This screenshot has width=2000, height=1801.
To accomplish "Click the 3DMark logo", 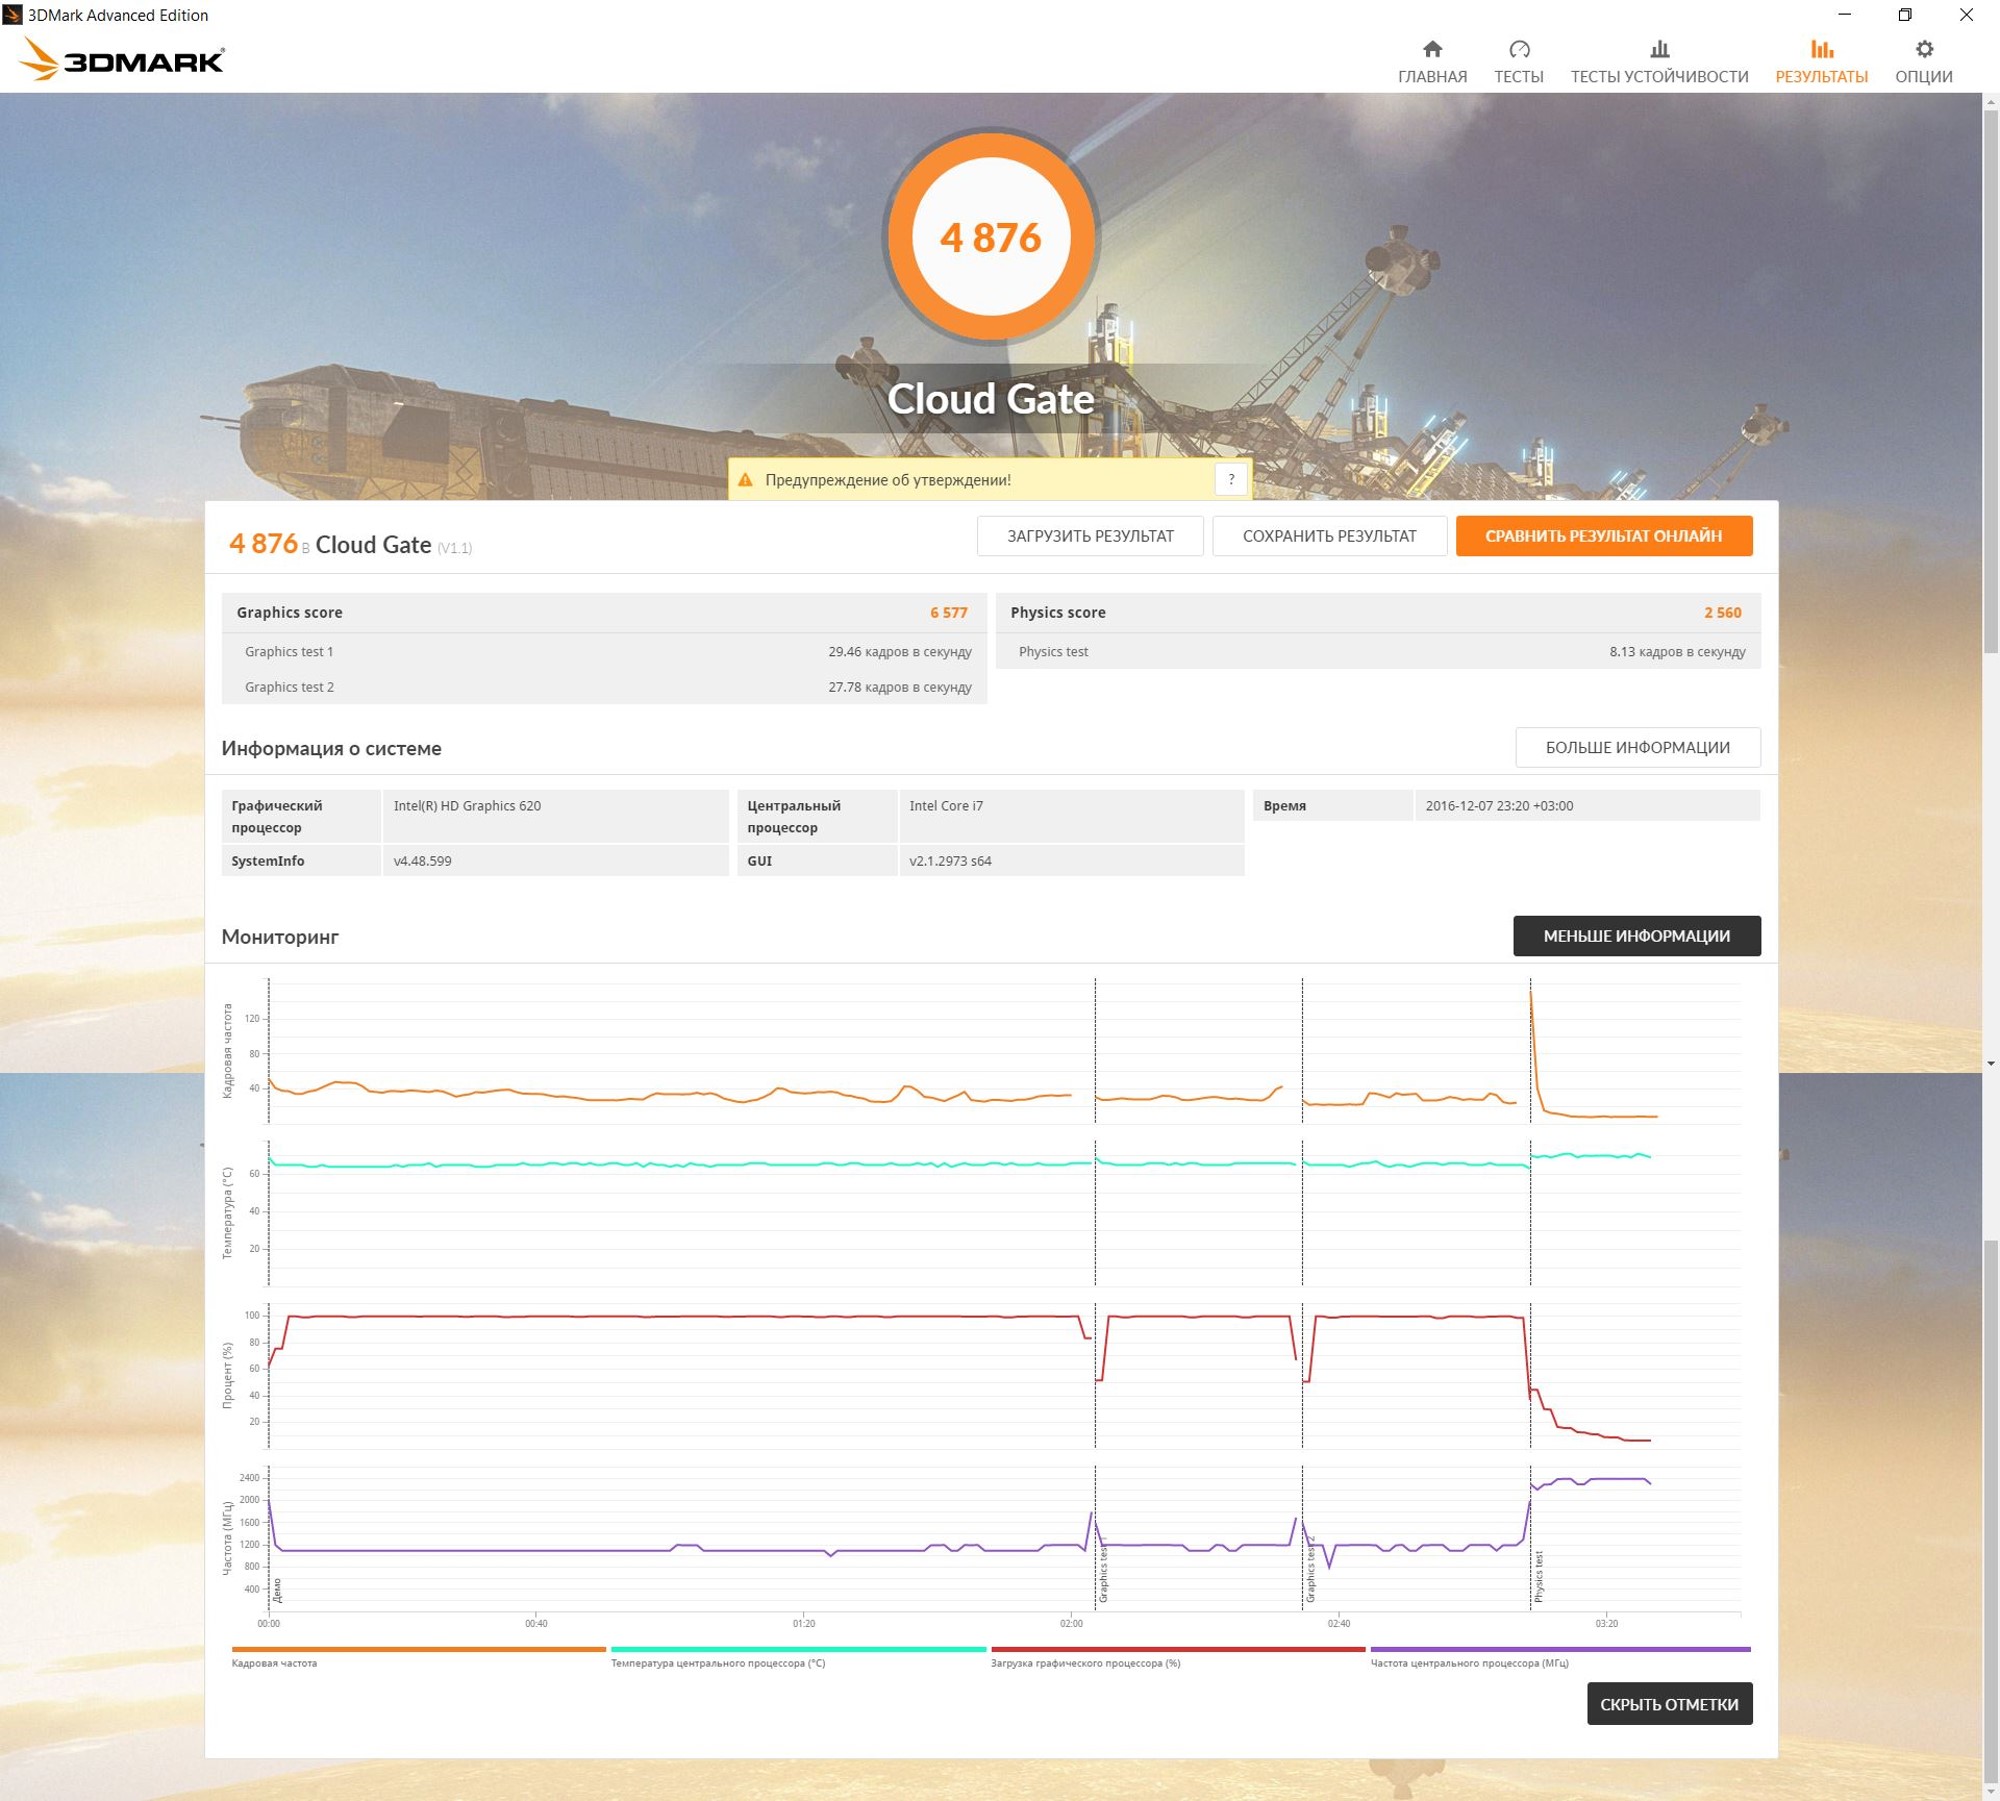I will 122,59.
